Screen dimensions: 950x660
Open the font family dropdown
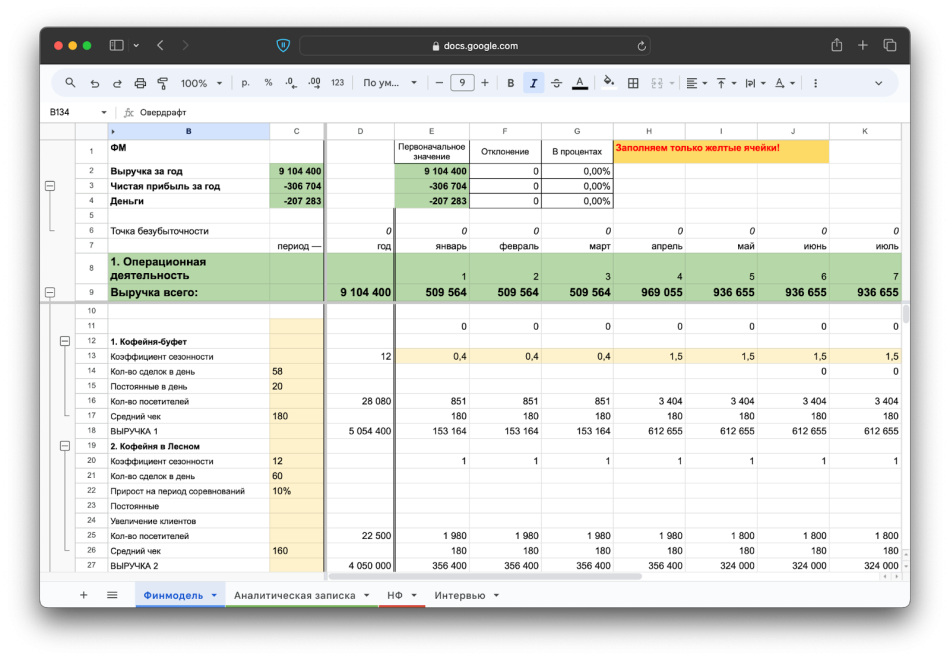pyautogui.click(x=383, y=83)
